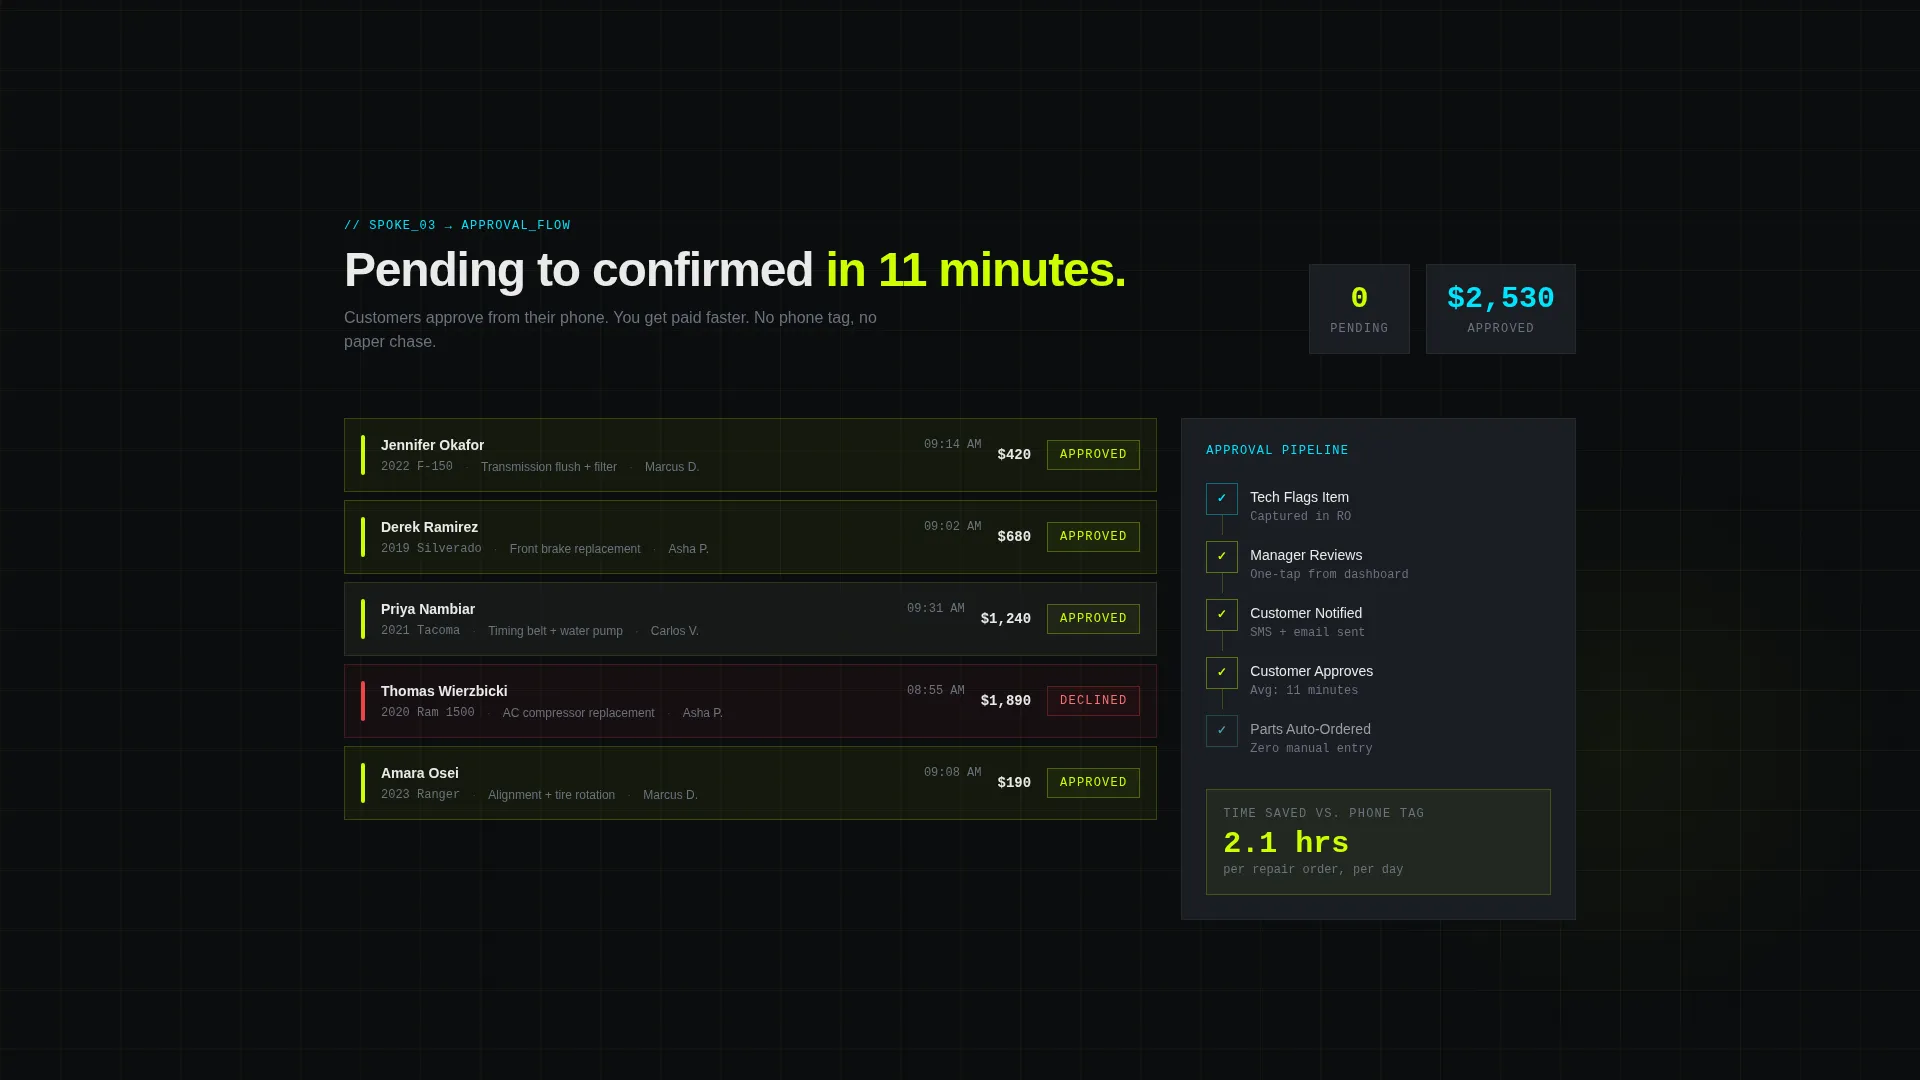
Task: Click the APPROVED badge for Jennifer Okafor
Action: (1093, 455)
